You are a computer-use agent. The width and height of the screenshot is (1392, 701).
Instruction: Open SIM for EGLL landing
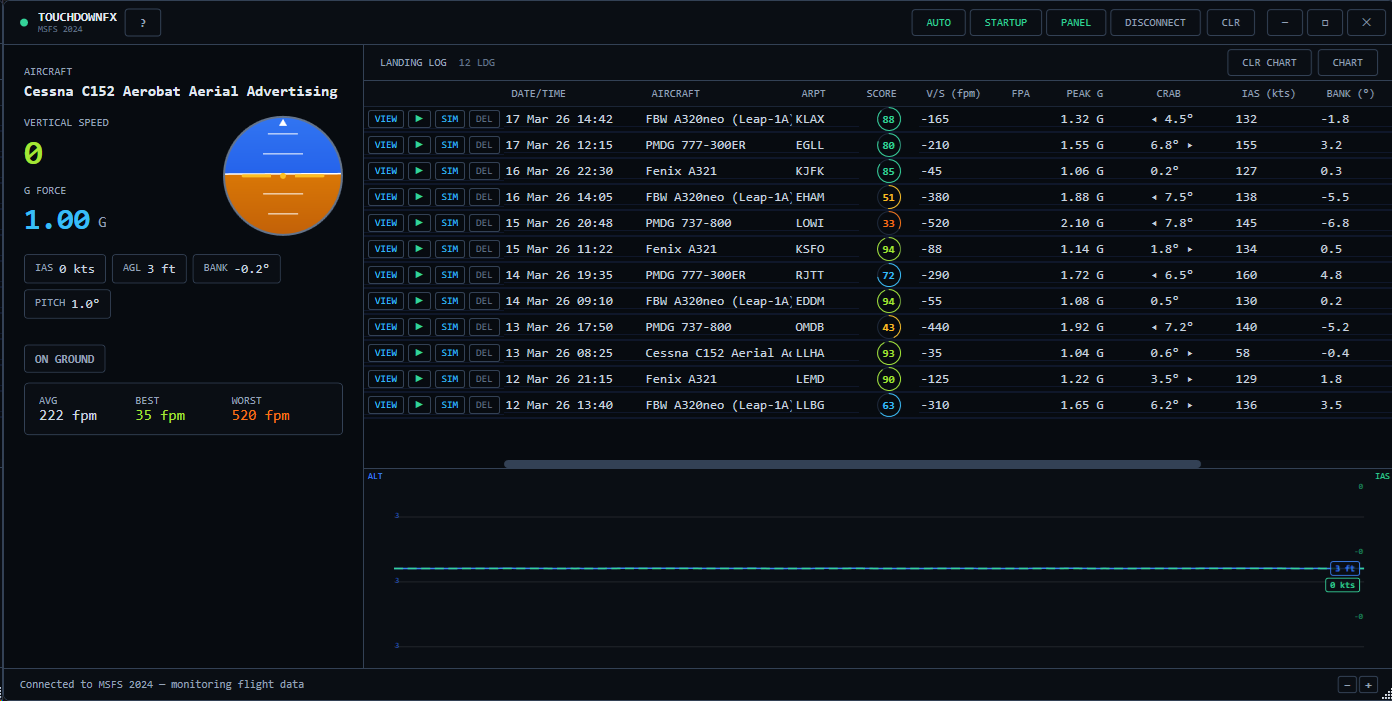click(450, 145)
